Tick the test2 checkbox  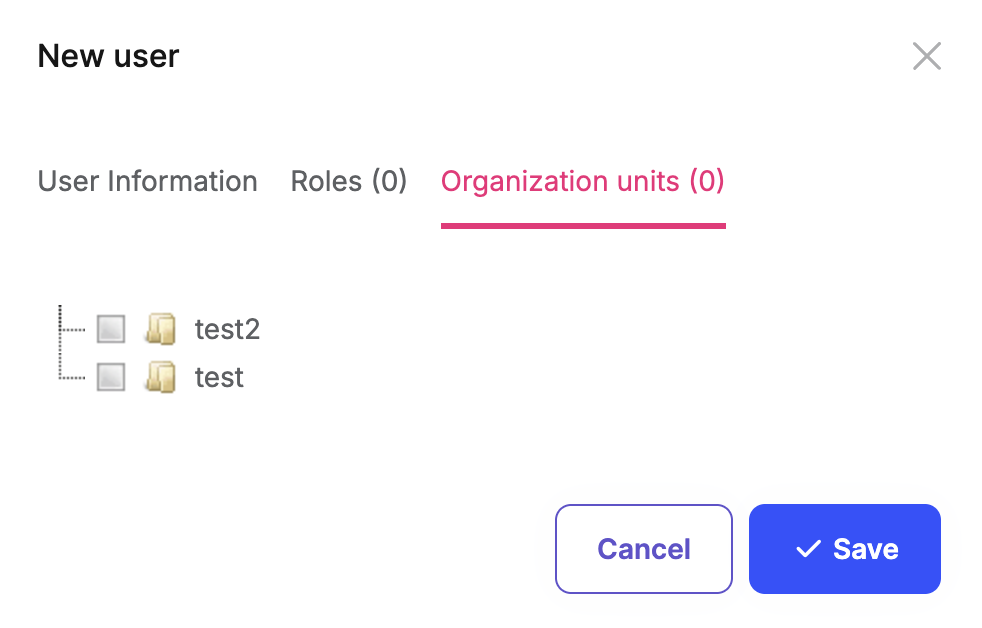[111, 329]
